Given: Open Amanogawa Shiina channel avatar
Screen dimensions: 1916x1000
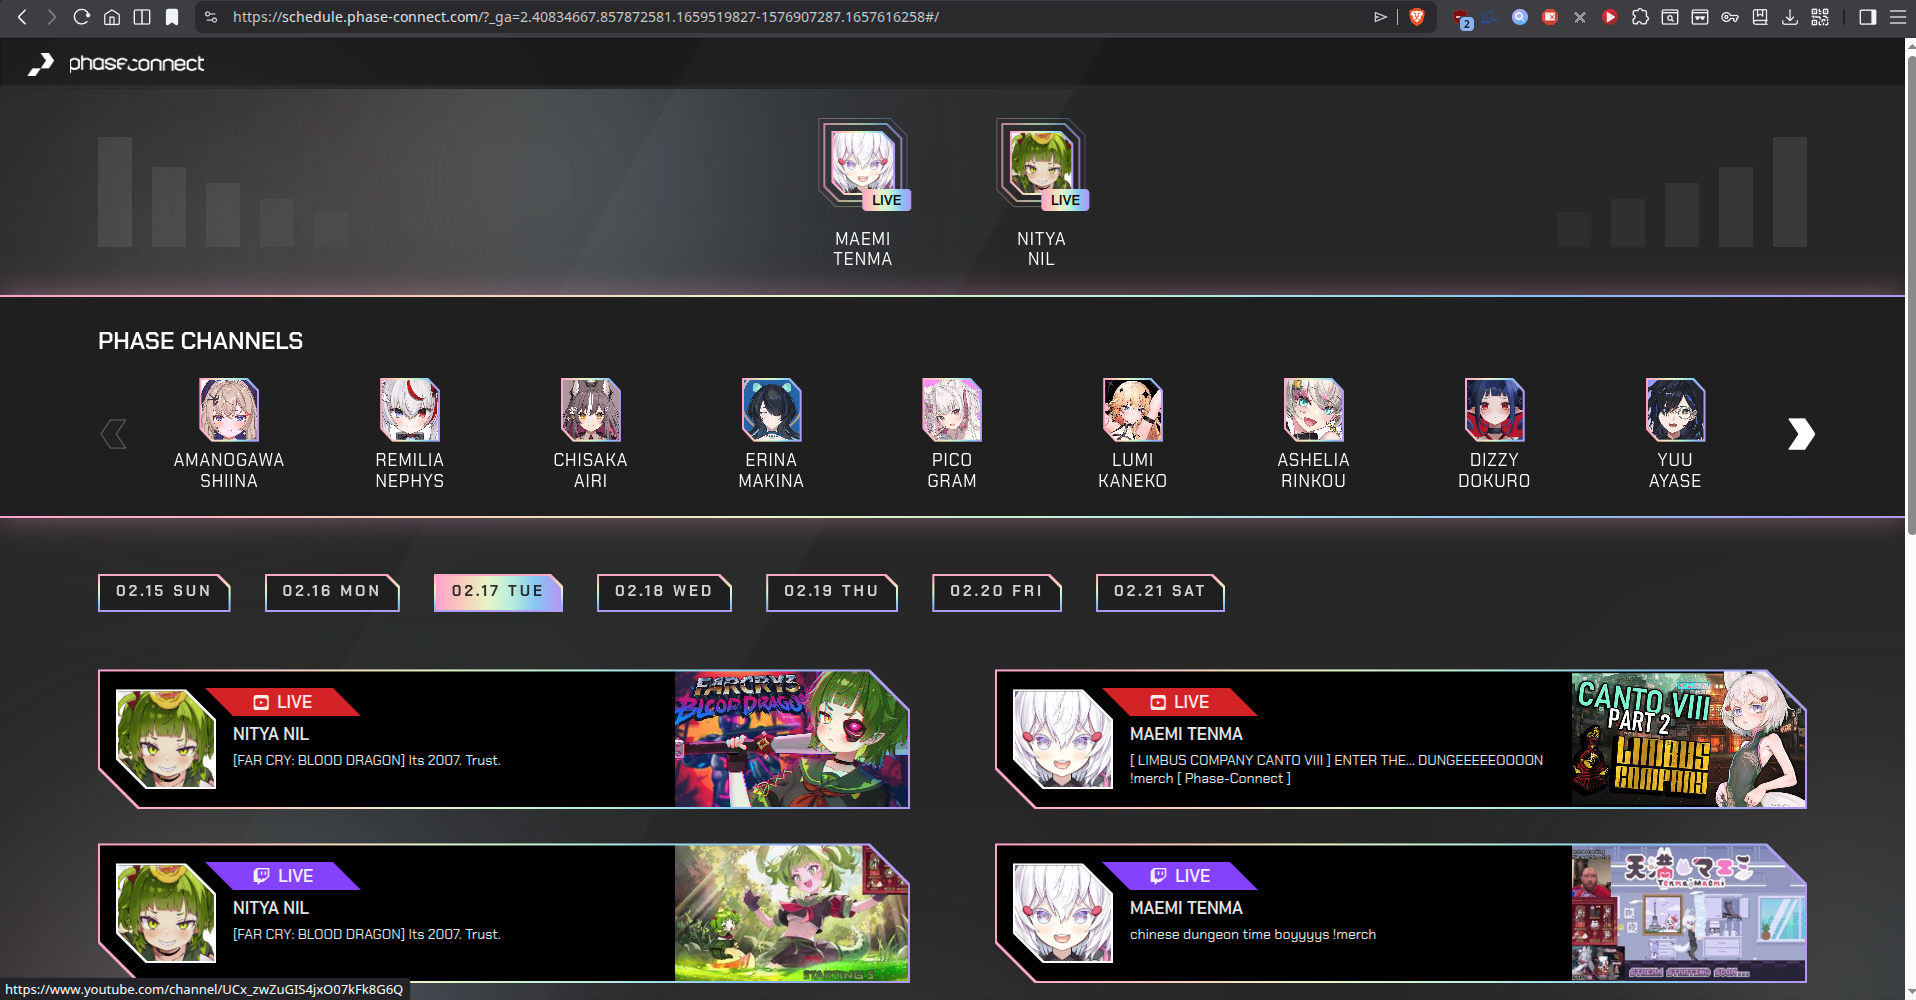Looking at the screenshot, I should click(229, 410).
